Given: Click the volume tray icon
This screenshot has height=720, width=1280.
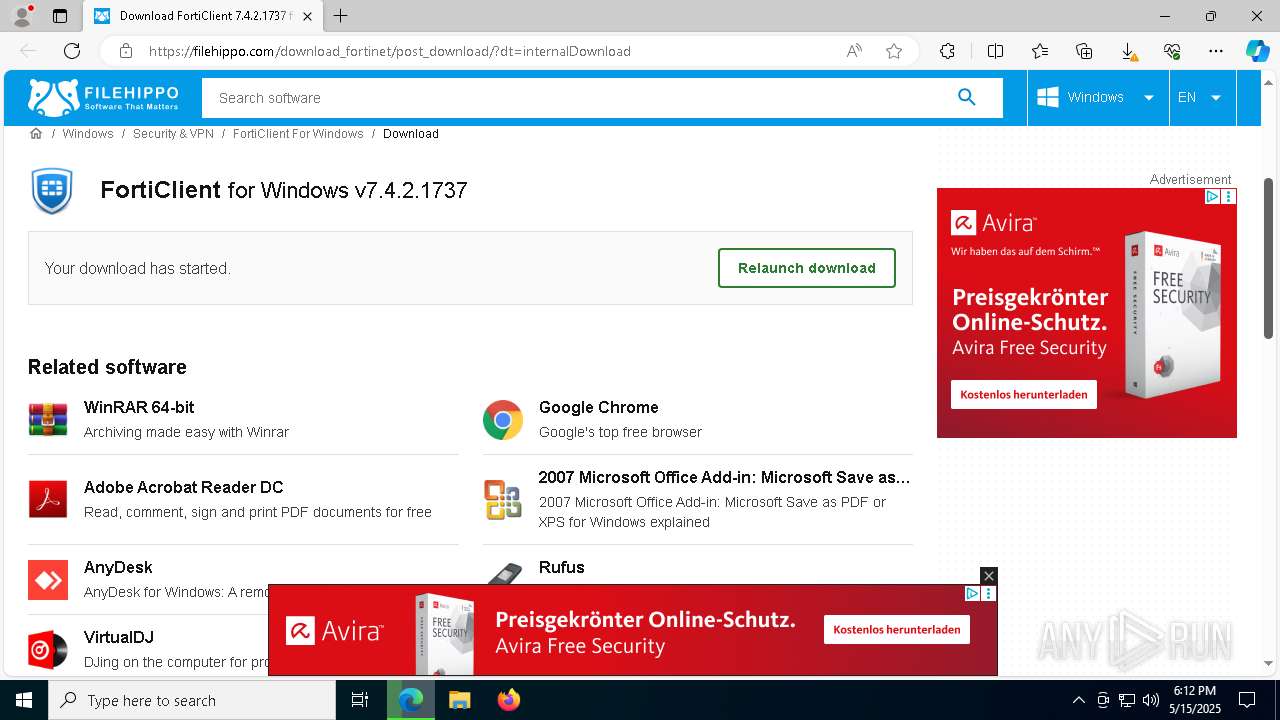Looking at the screenshot, I should [1151, 700].
